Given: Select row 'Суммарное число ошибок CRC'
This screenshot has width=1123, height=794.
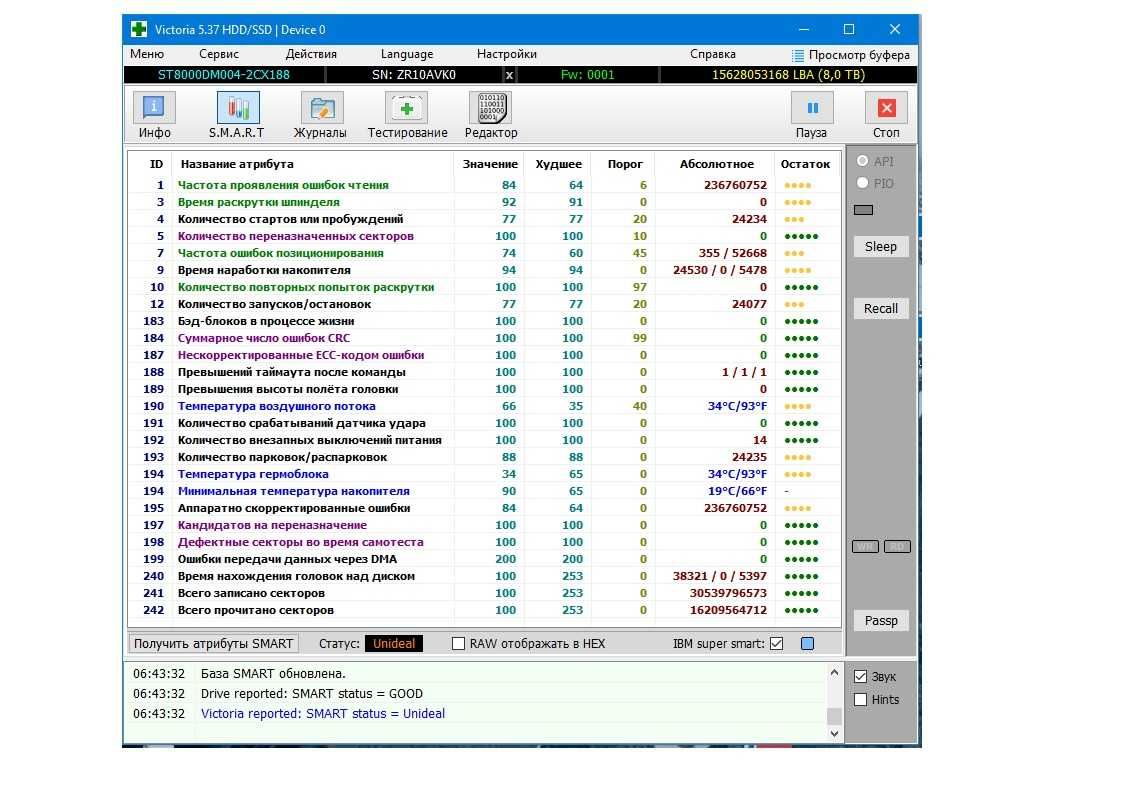Looking at the screenshot, I should pos(484,338).
